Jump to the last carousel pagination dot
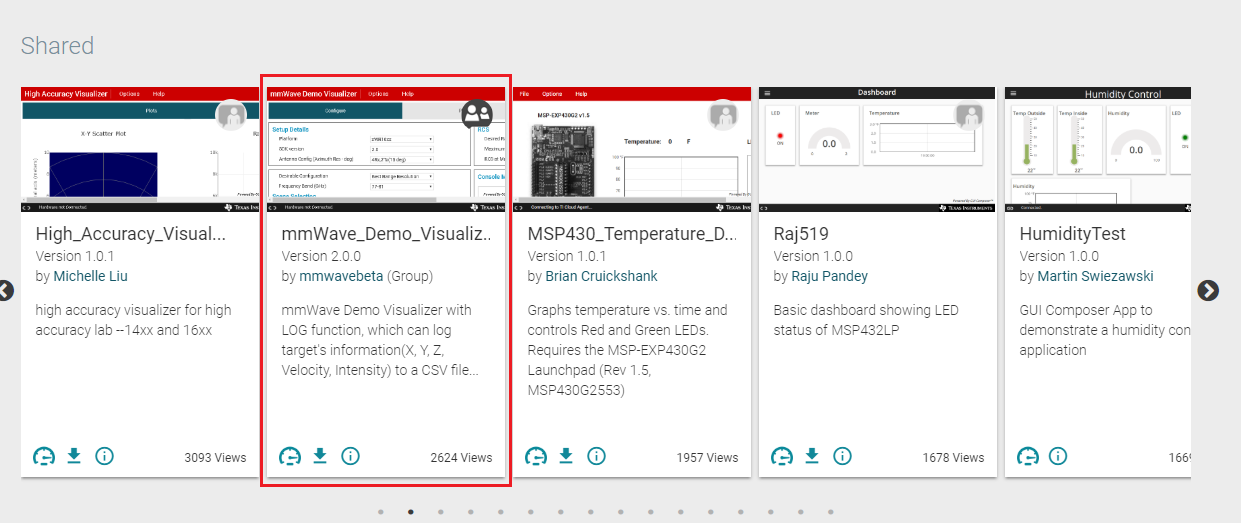Viewport: 1241px width, 523px height. click(x=830, y=511)
